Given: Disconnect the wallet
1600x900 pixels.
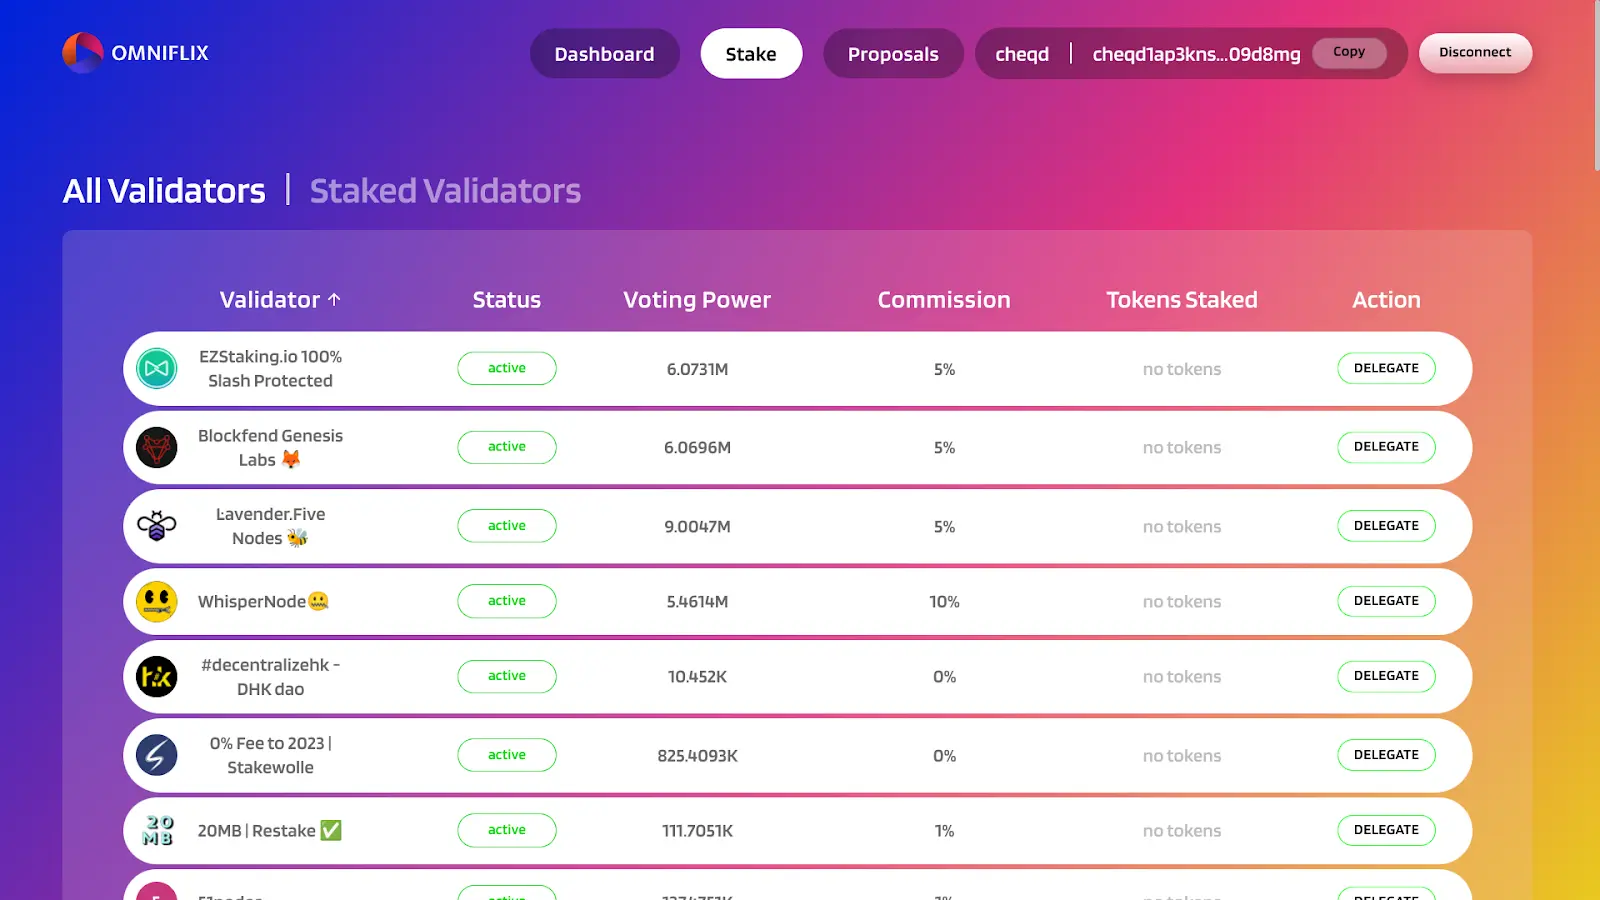Looking at the screenshot, I should [1475, 52].
